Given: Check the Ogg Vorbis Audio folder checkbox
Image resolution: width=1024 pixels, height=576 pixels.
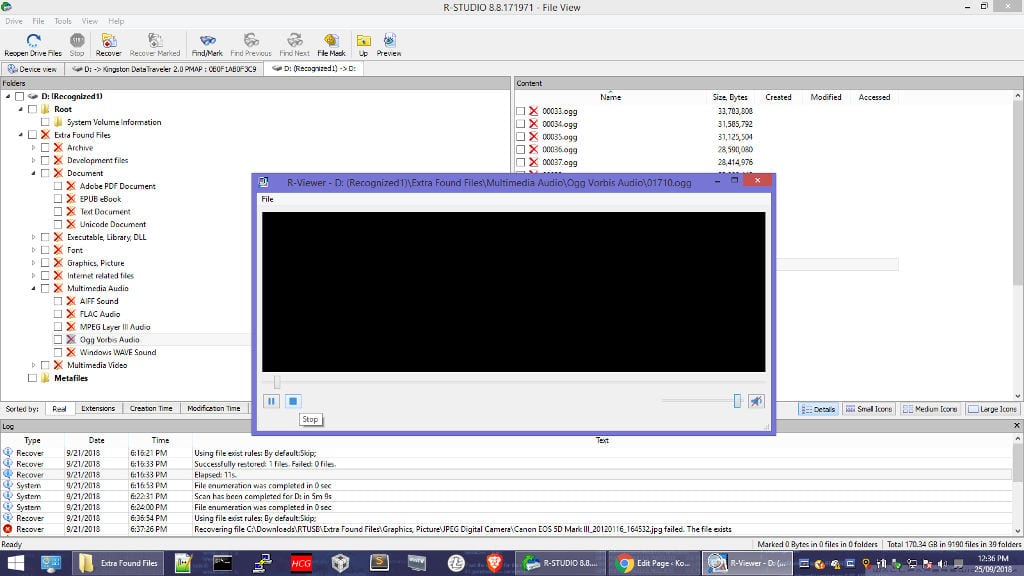Looking at the screenshot, I should pos(58,340).
